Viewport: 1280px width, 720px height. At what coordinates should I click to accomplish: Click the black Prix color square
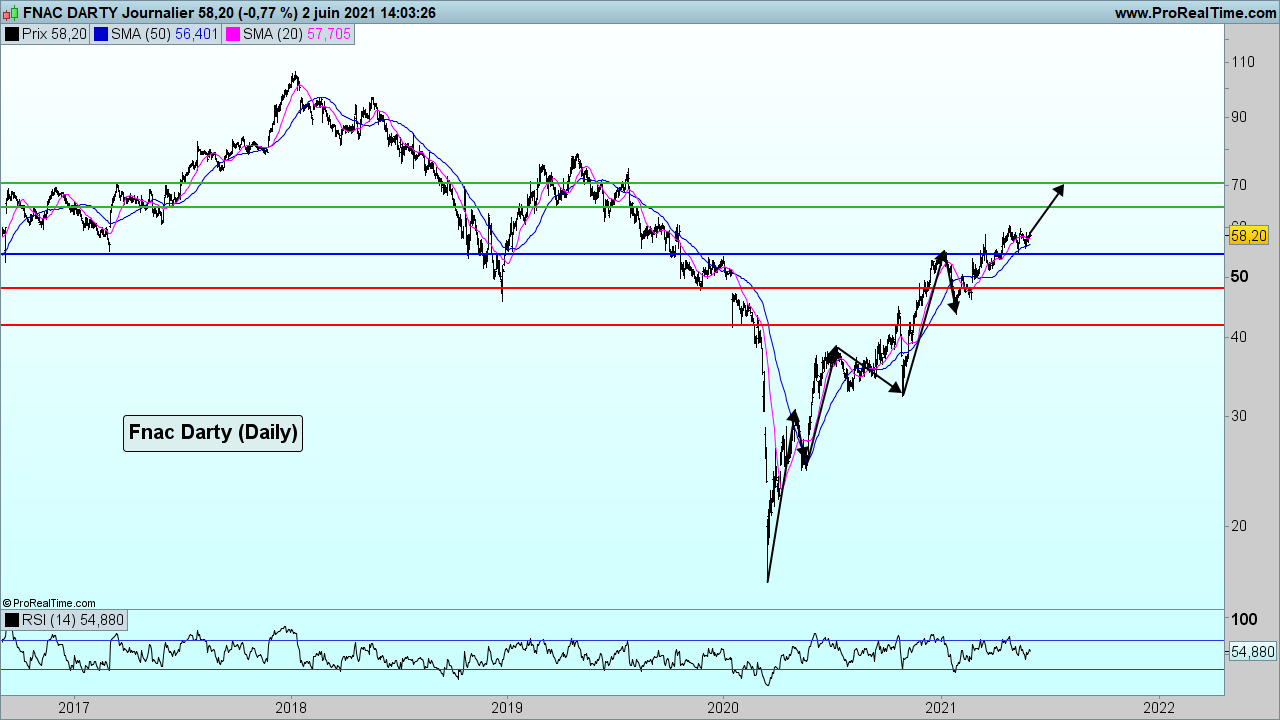coord(12,34)
